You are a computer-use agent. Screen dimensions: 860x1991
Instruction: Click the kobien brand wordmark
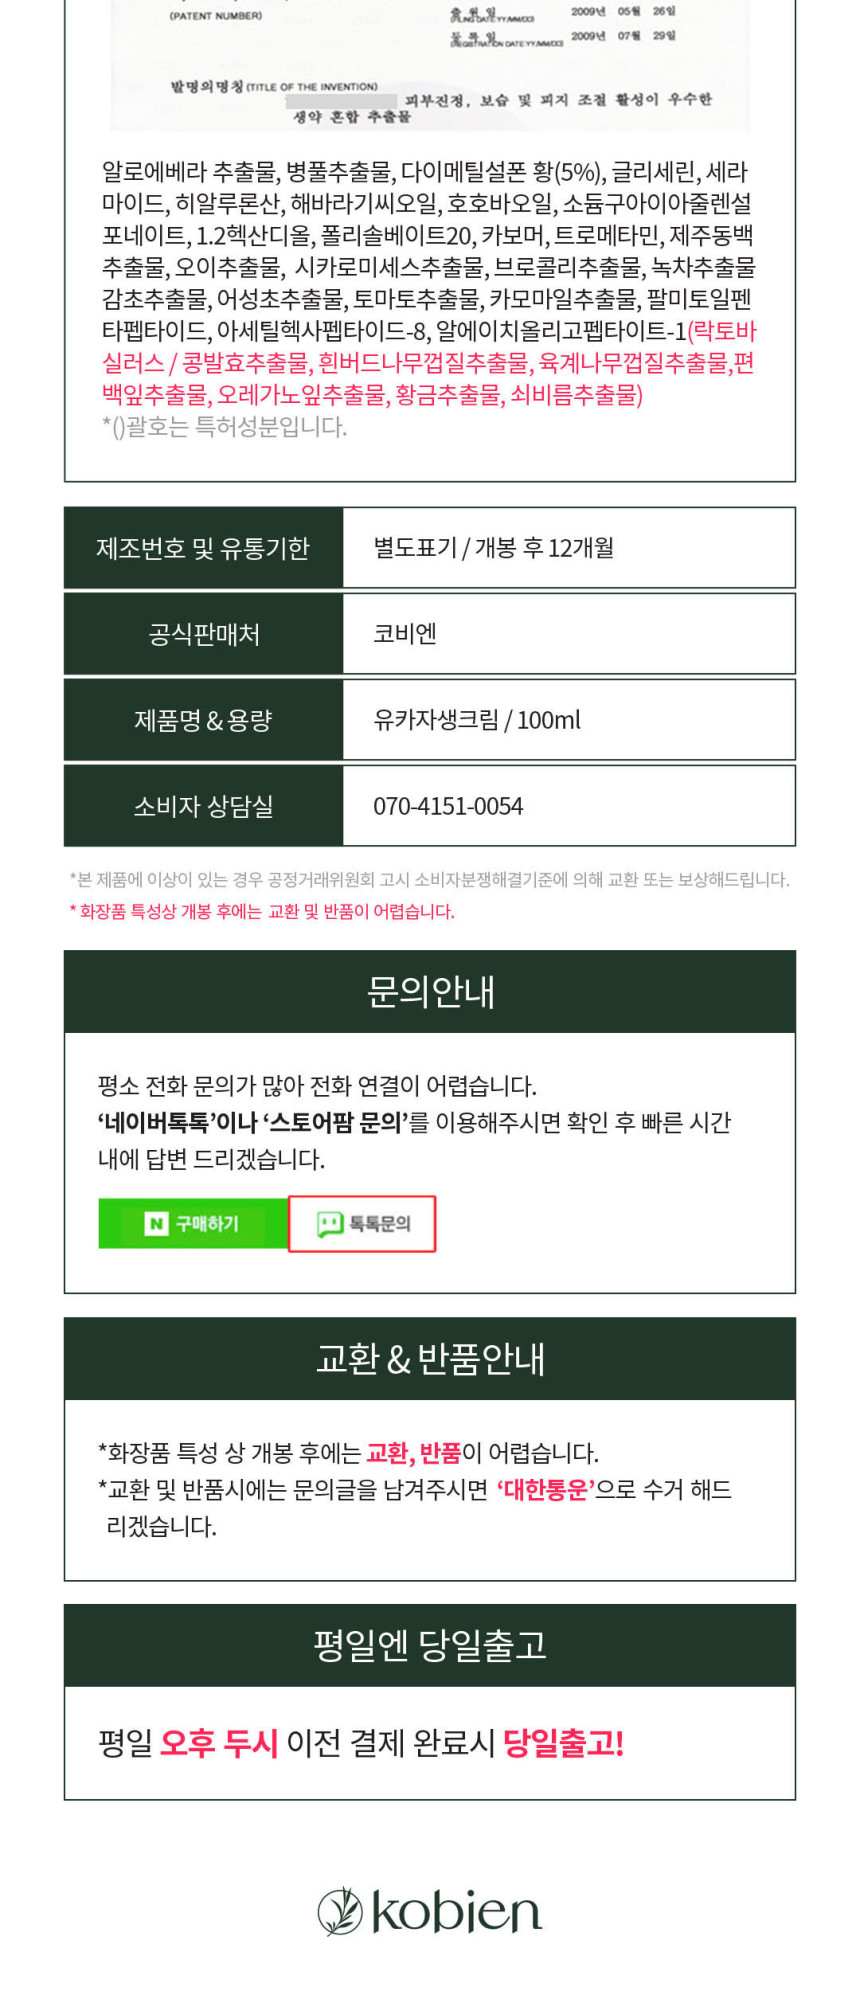[456, 1911]
